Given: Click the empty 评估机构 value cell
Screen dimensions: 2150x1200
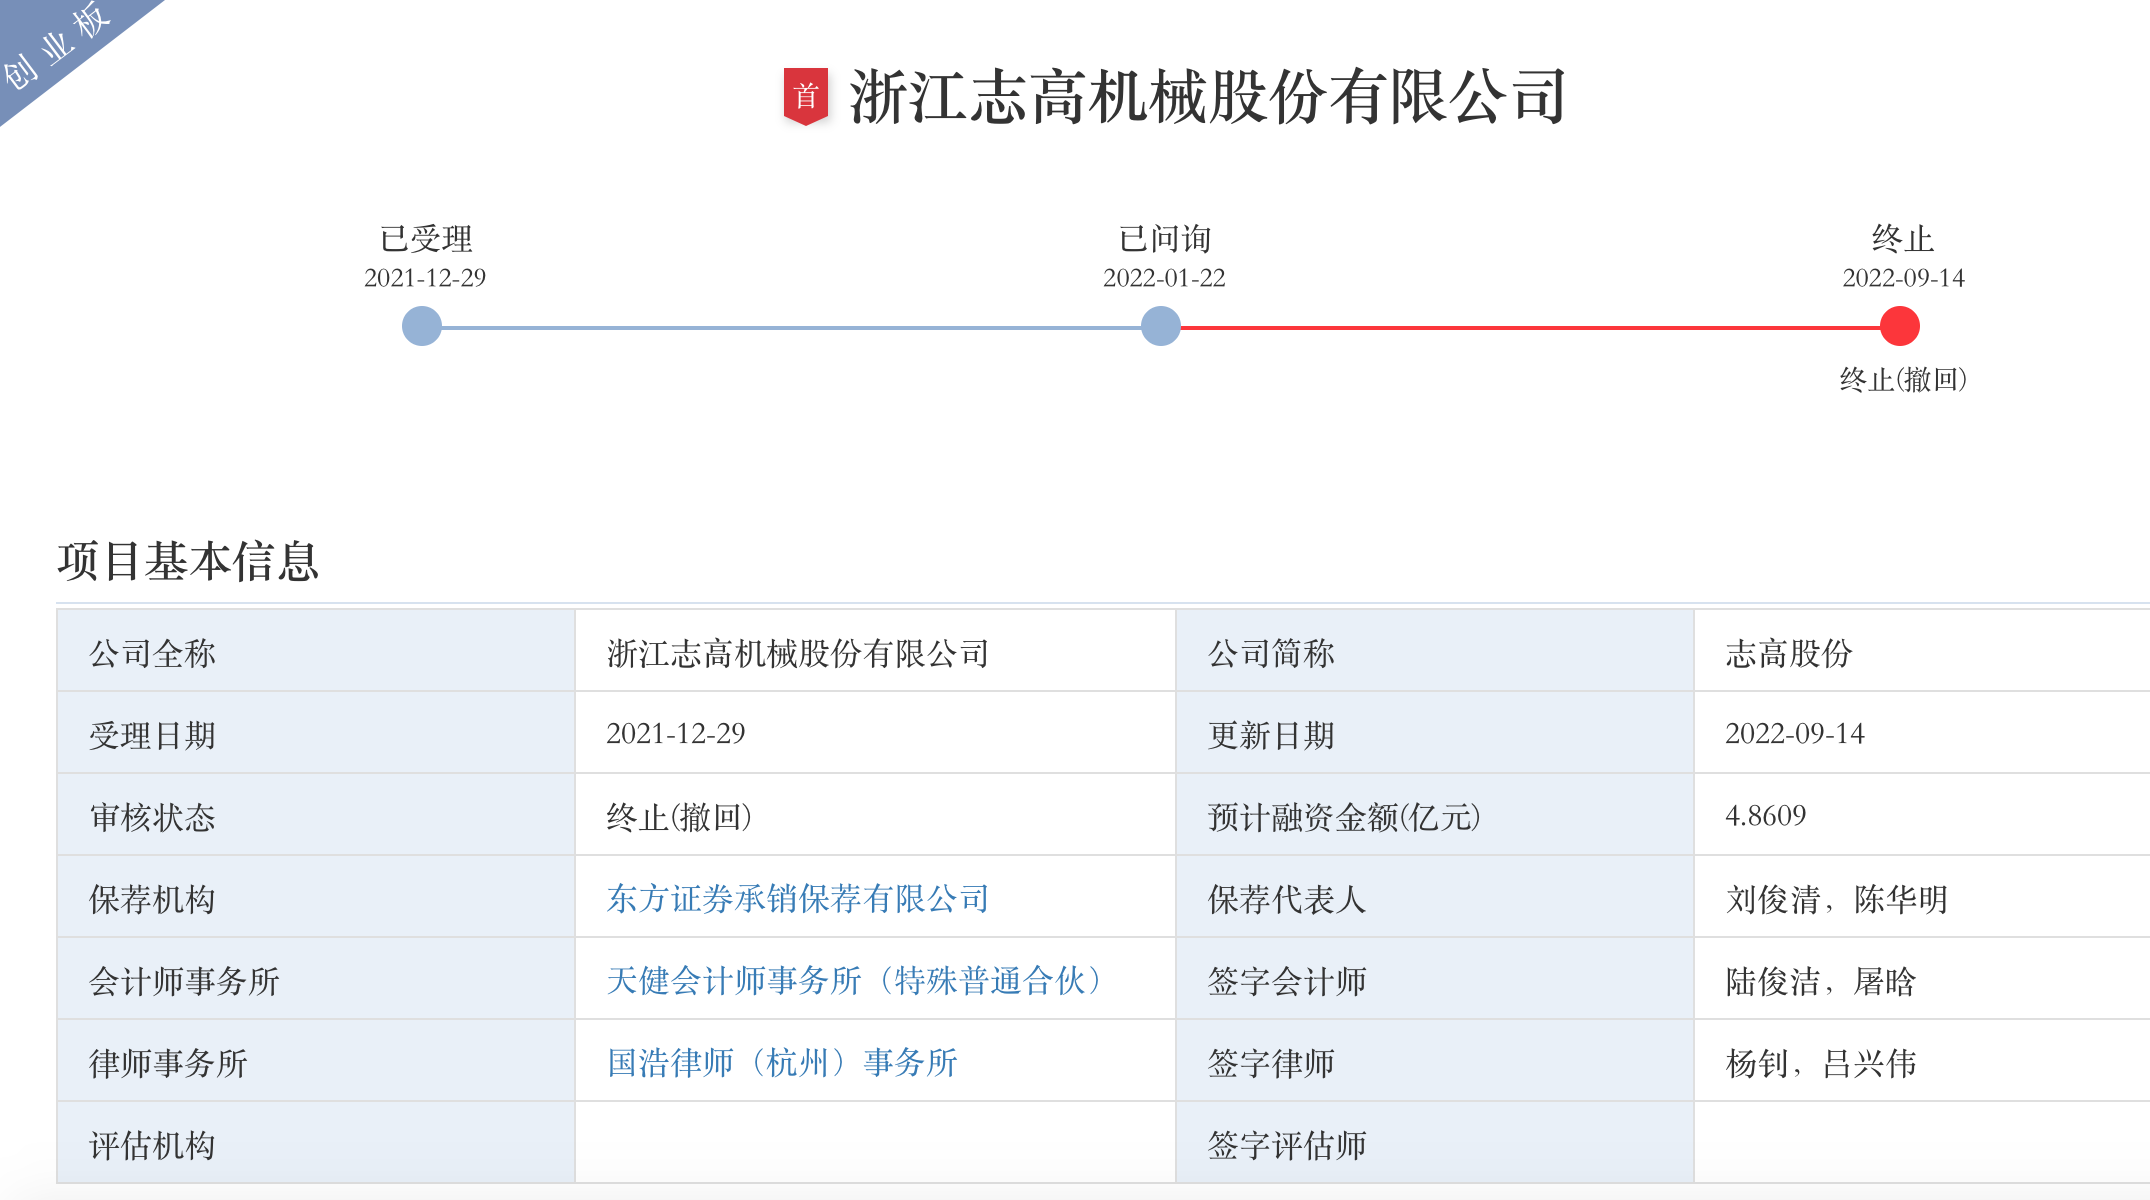Looking at the screenshot, I should pyautogui.click(x=874, y=1144).
